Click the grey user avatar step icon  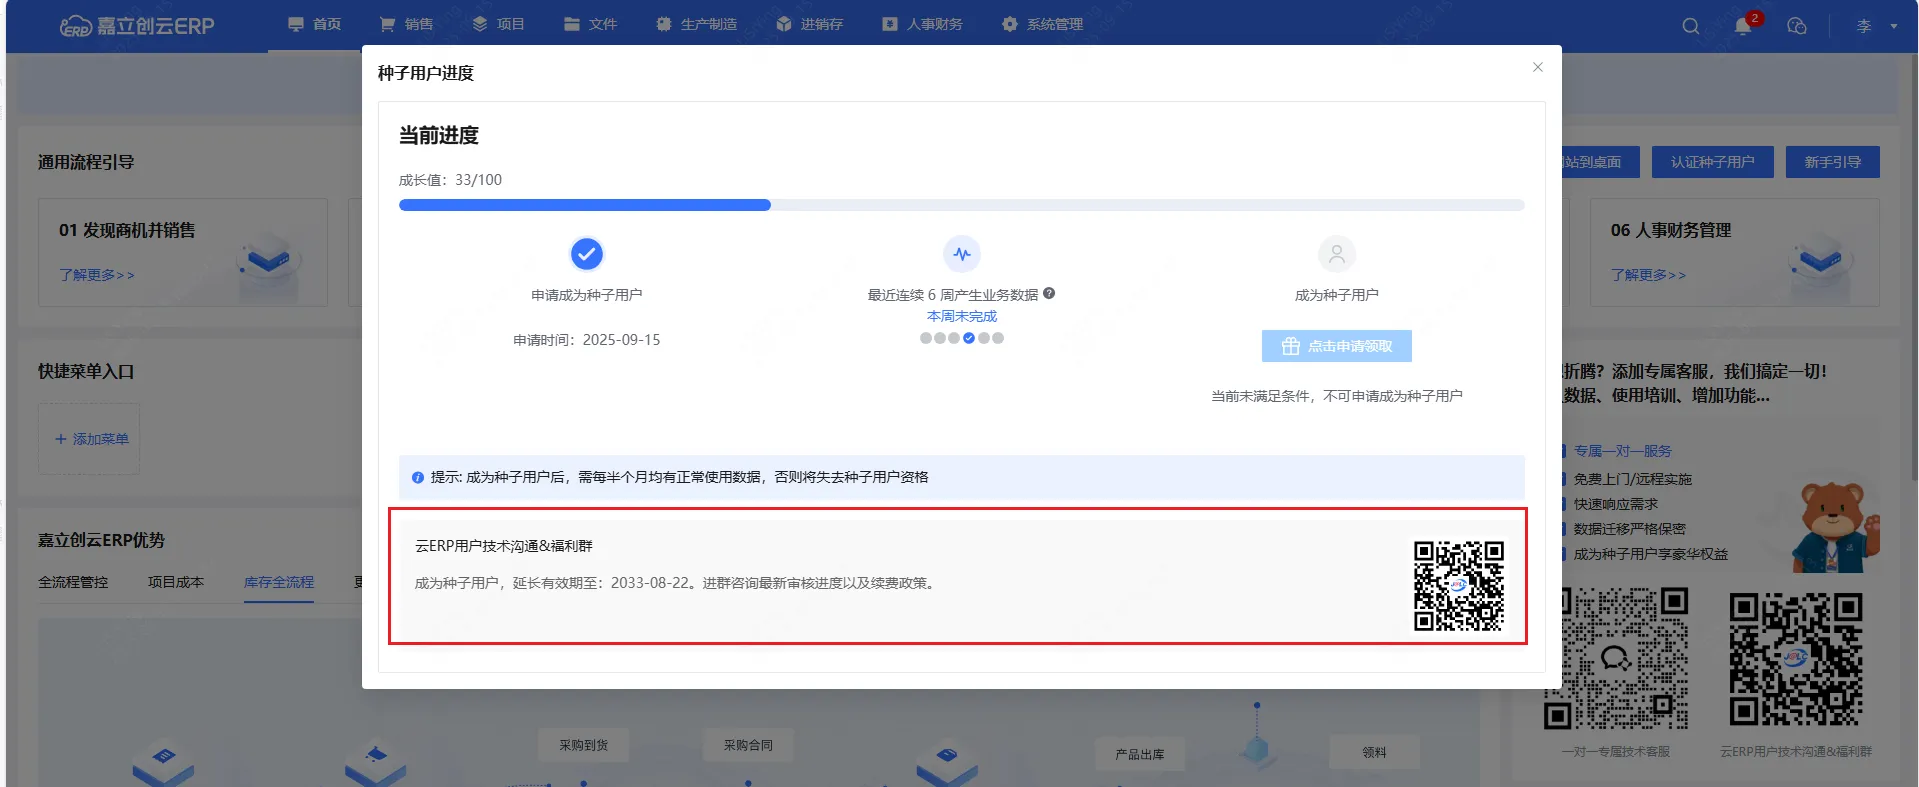(1336, 254)
